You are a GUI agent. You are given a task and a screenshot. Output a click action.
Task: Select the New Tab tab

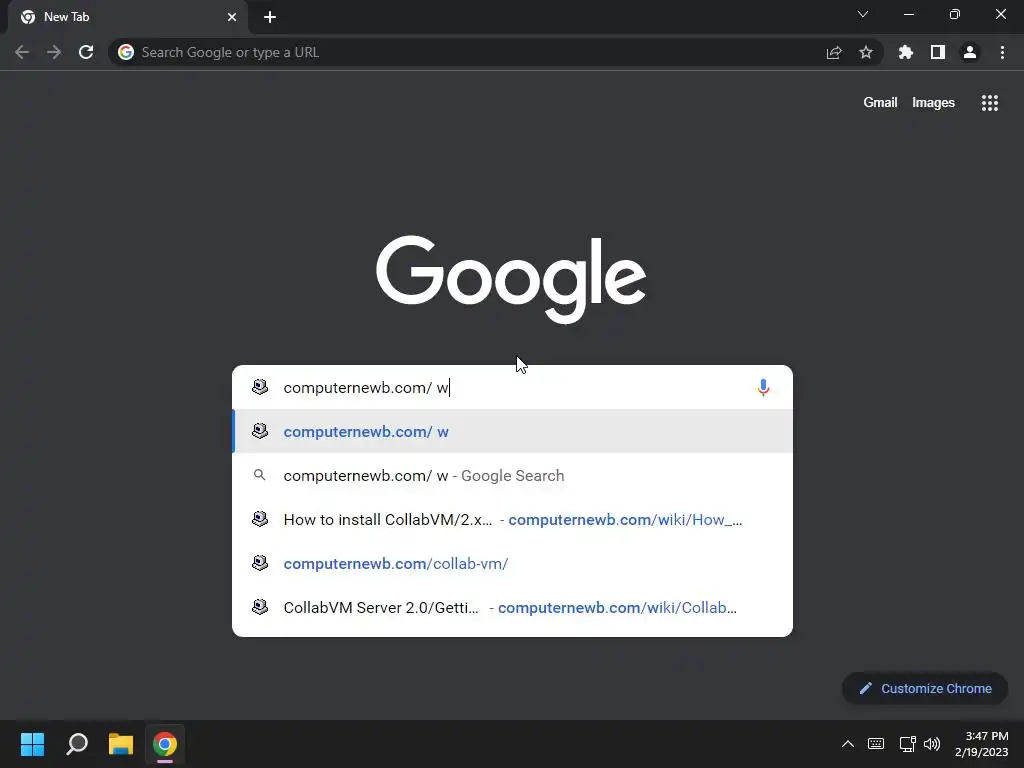[127, 17]
